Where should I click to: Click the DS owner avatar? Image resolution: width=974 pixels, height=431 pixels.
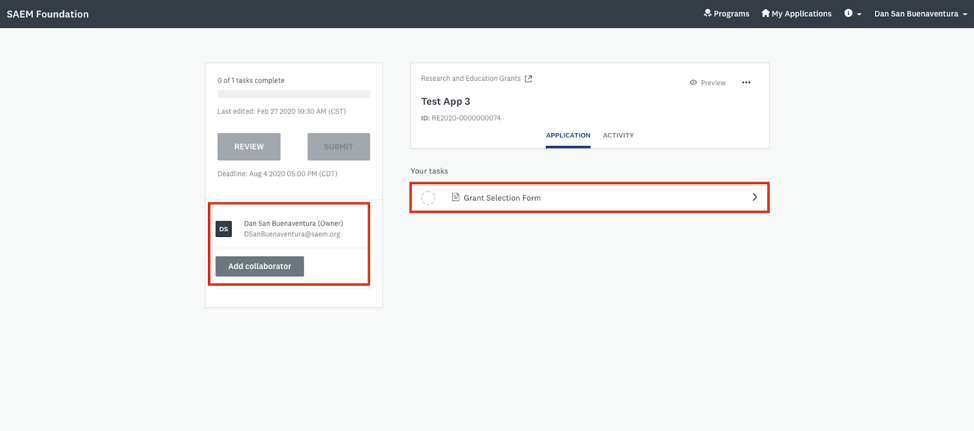point(224,229)
